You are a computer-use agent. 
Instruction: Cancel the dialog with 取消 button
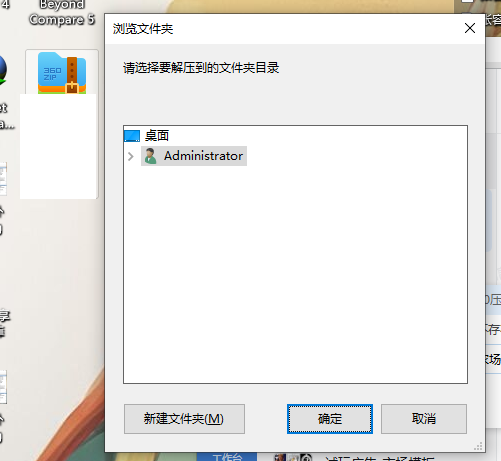point(424,419)
